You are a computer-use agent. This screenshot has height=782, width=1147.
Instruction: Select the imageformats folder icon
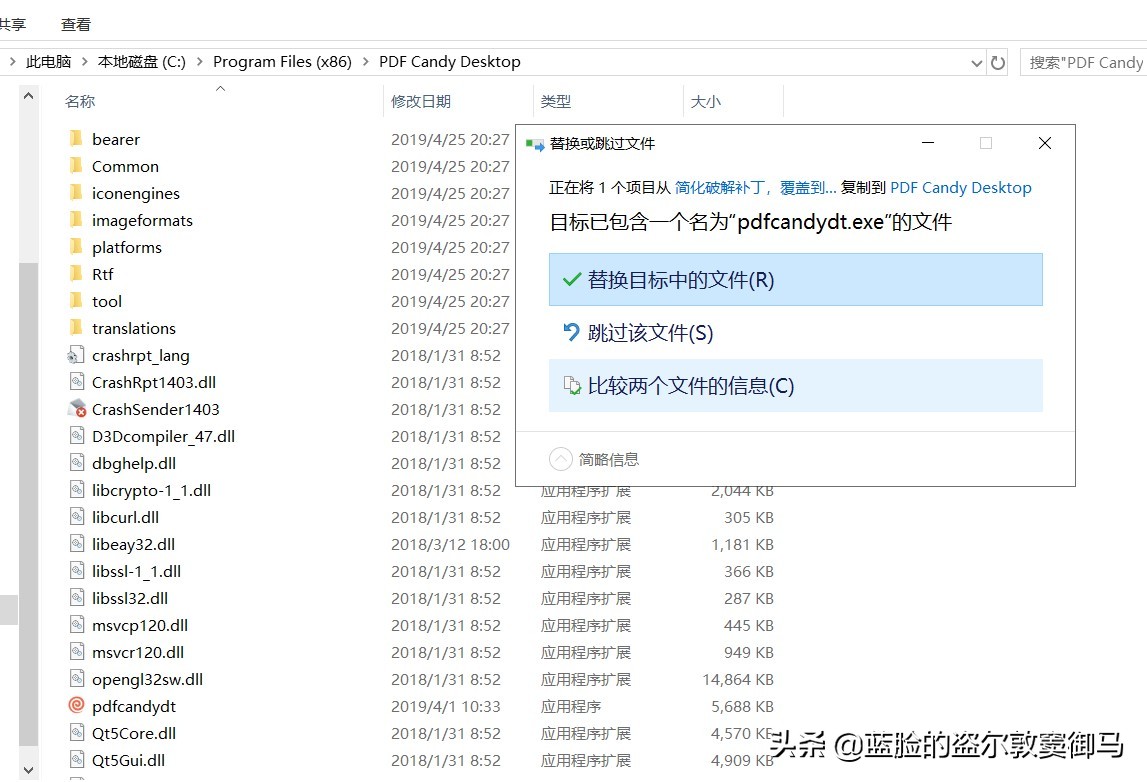click(76, 220)
